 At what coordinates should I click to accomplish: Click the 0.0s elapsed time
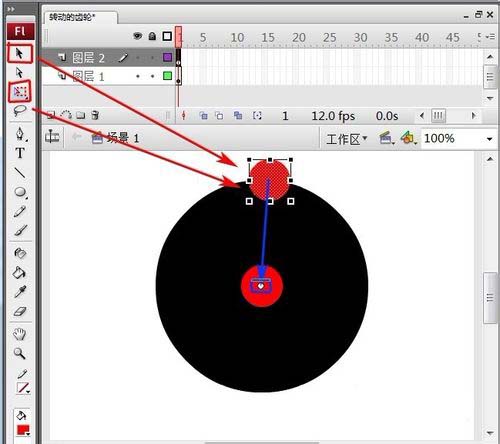tap(387, 116)
